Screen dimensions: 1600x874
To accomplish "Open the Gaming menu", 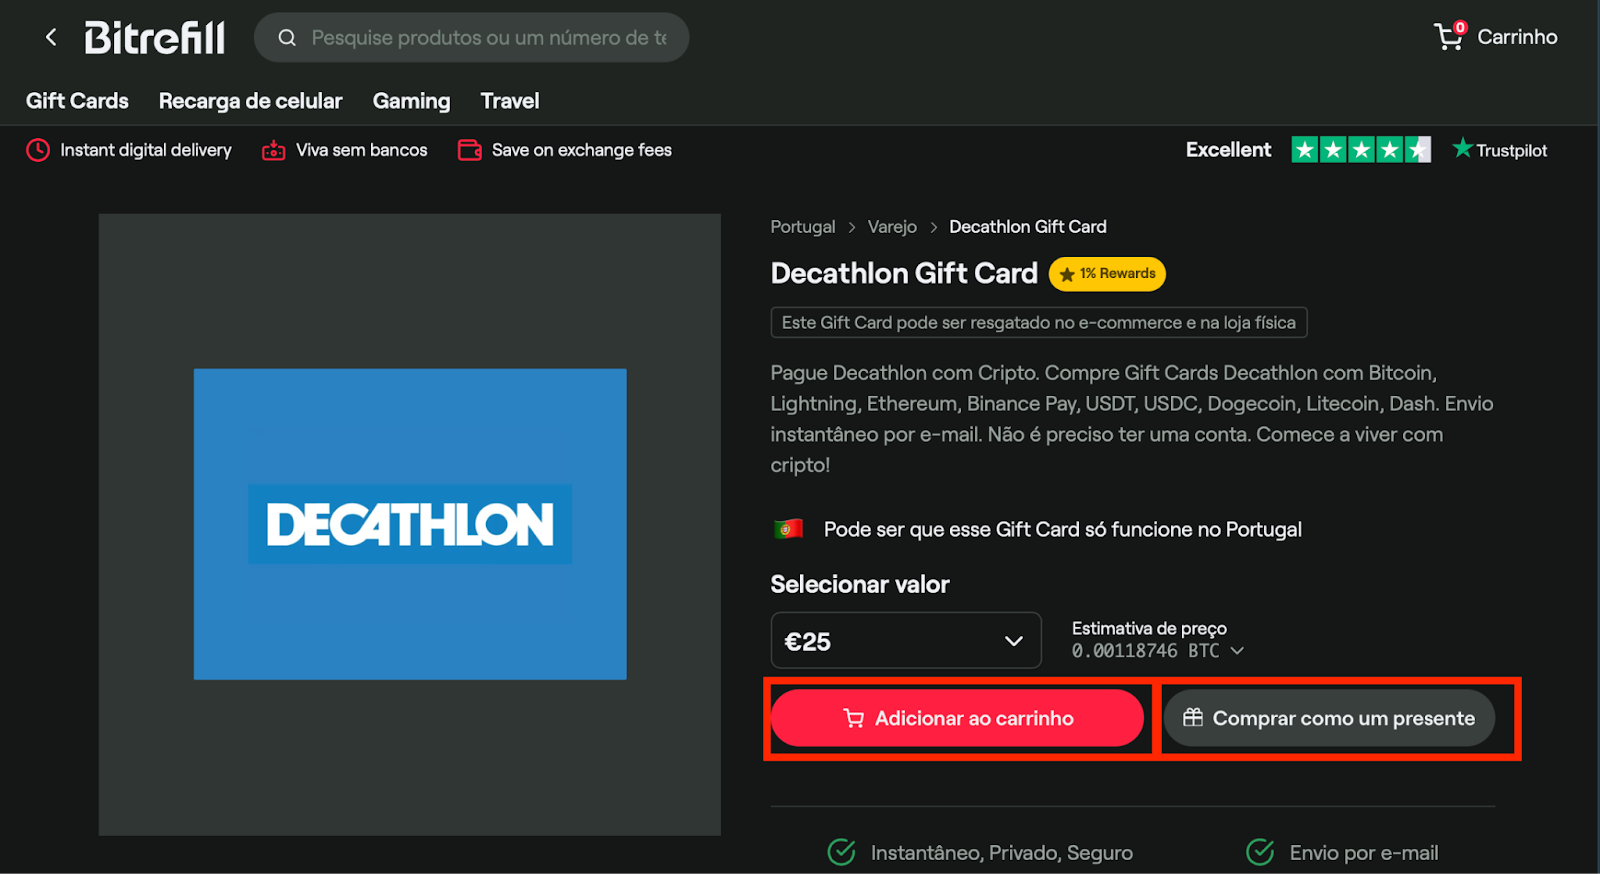I will [x=411, y=101].
